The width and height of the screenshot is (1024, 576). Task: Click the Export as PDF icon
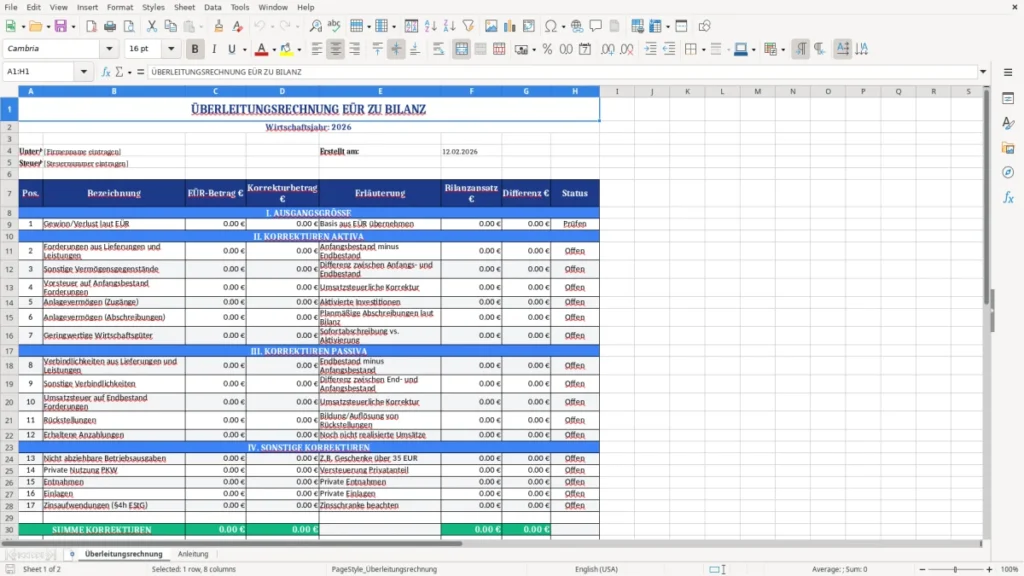click(91, 26)
